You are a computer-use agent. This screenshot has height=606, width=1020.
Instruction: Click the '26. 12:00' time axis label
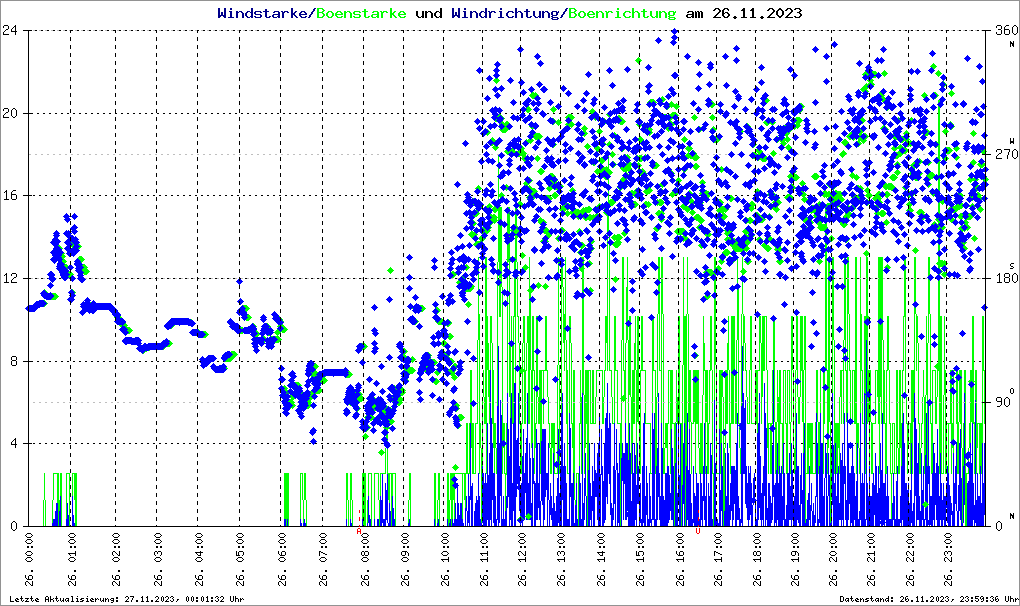(521, 563)
